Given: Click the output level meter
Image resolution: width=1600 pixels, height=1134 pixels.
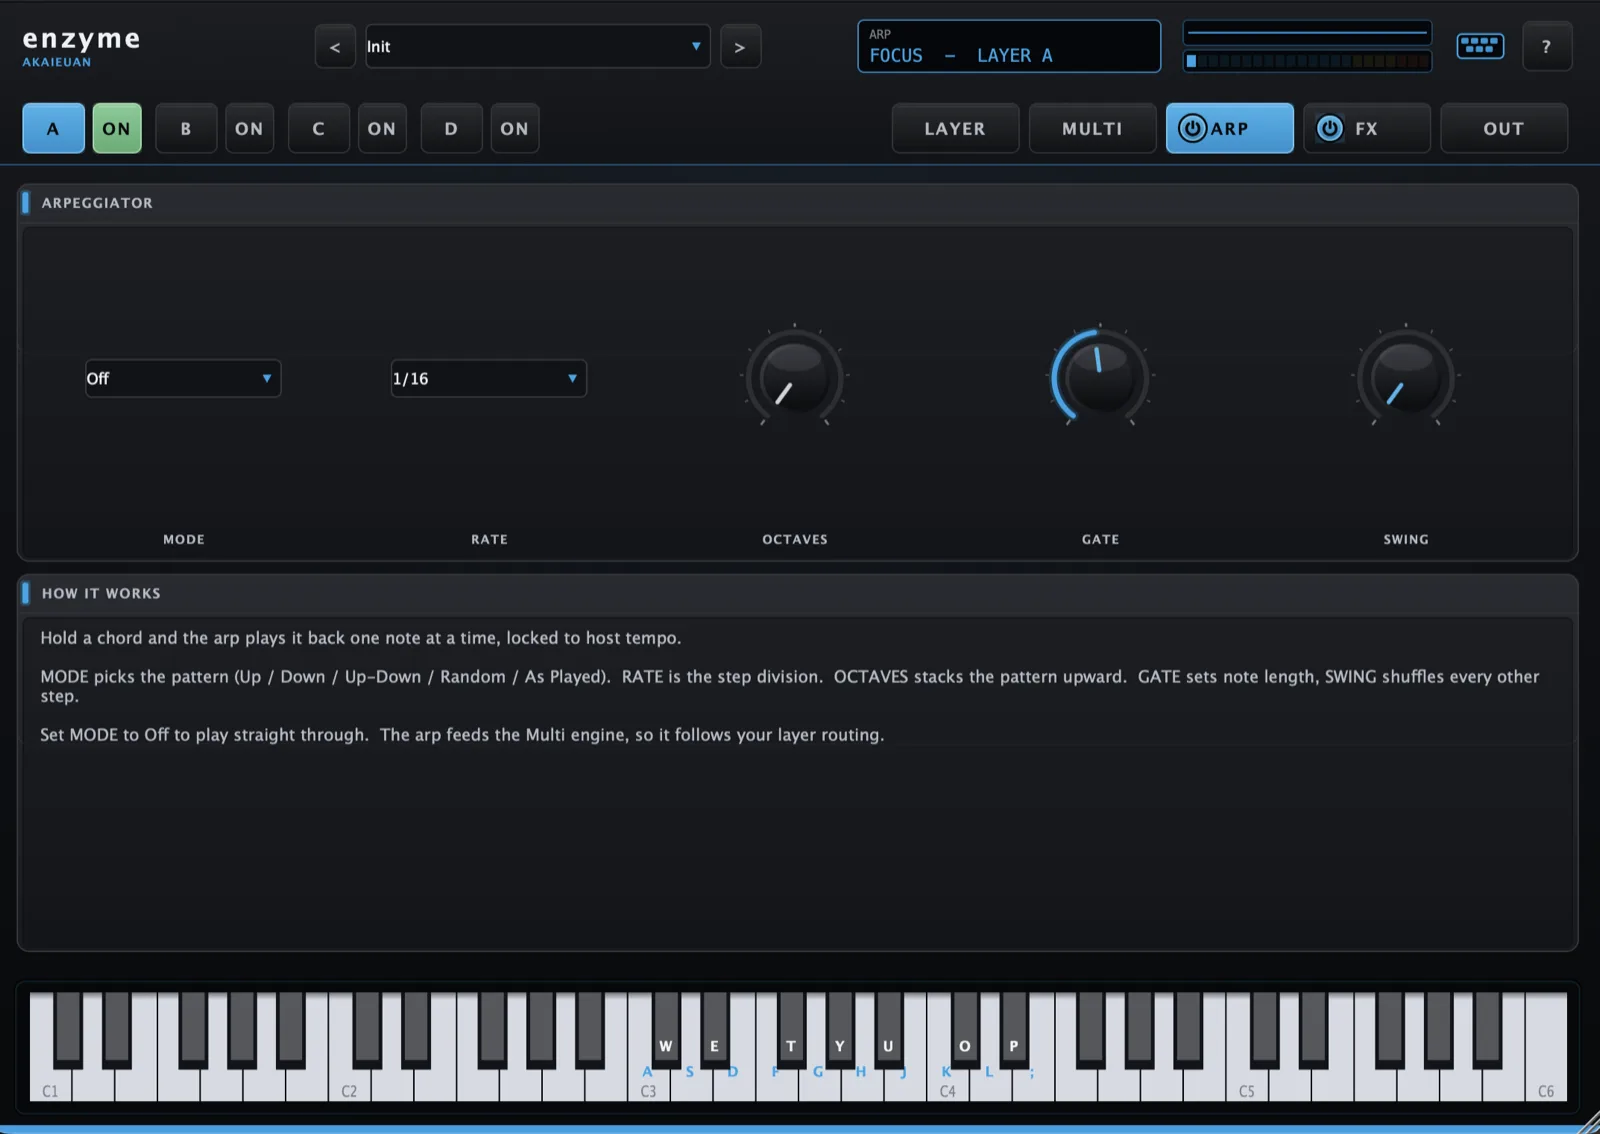Looking at the screenshot, I should 1307,61.
